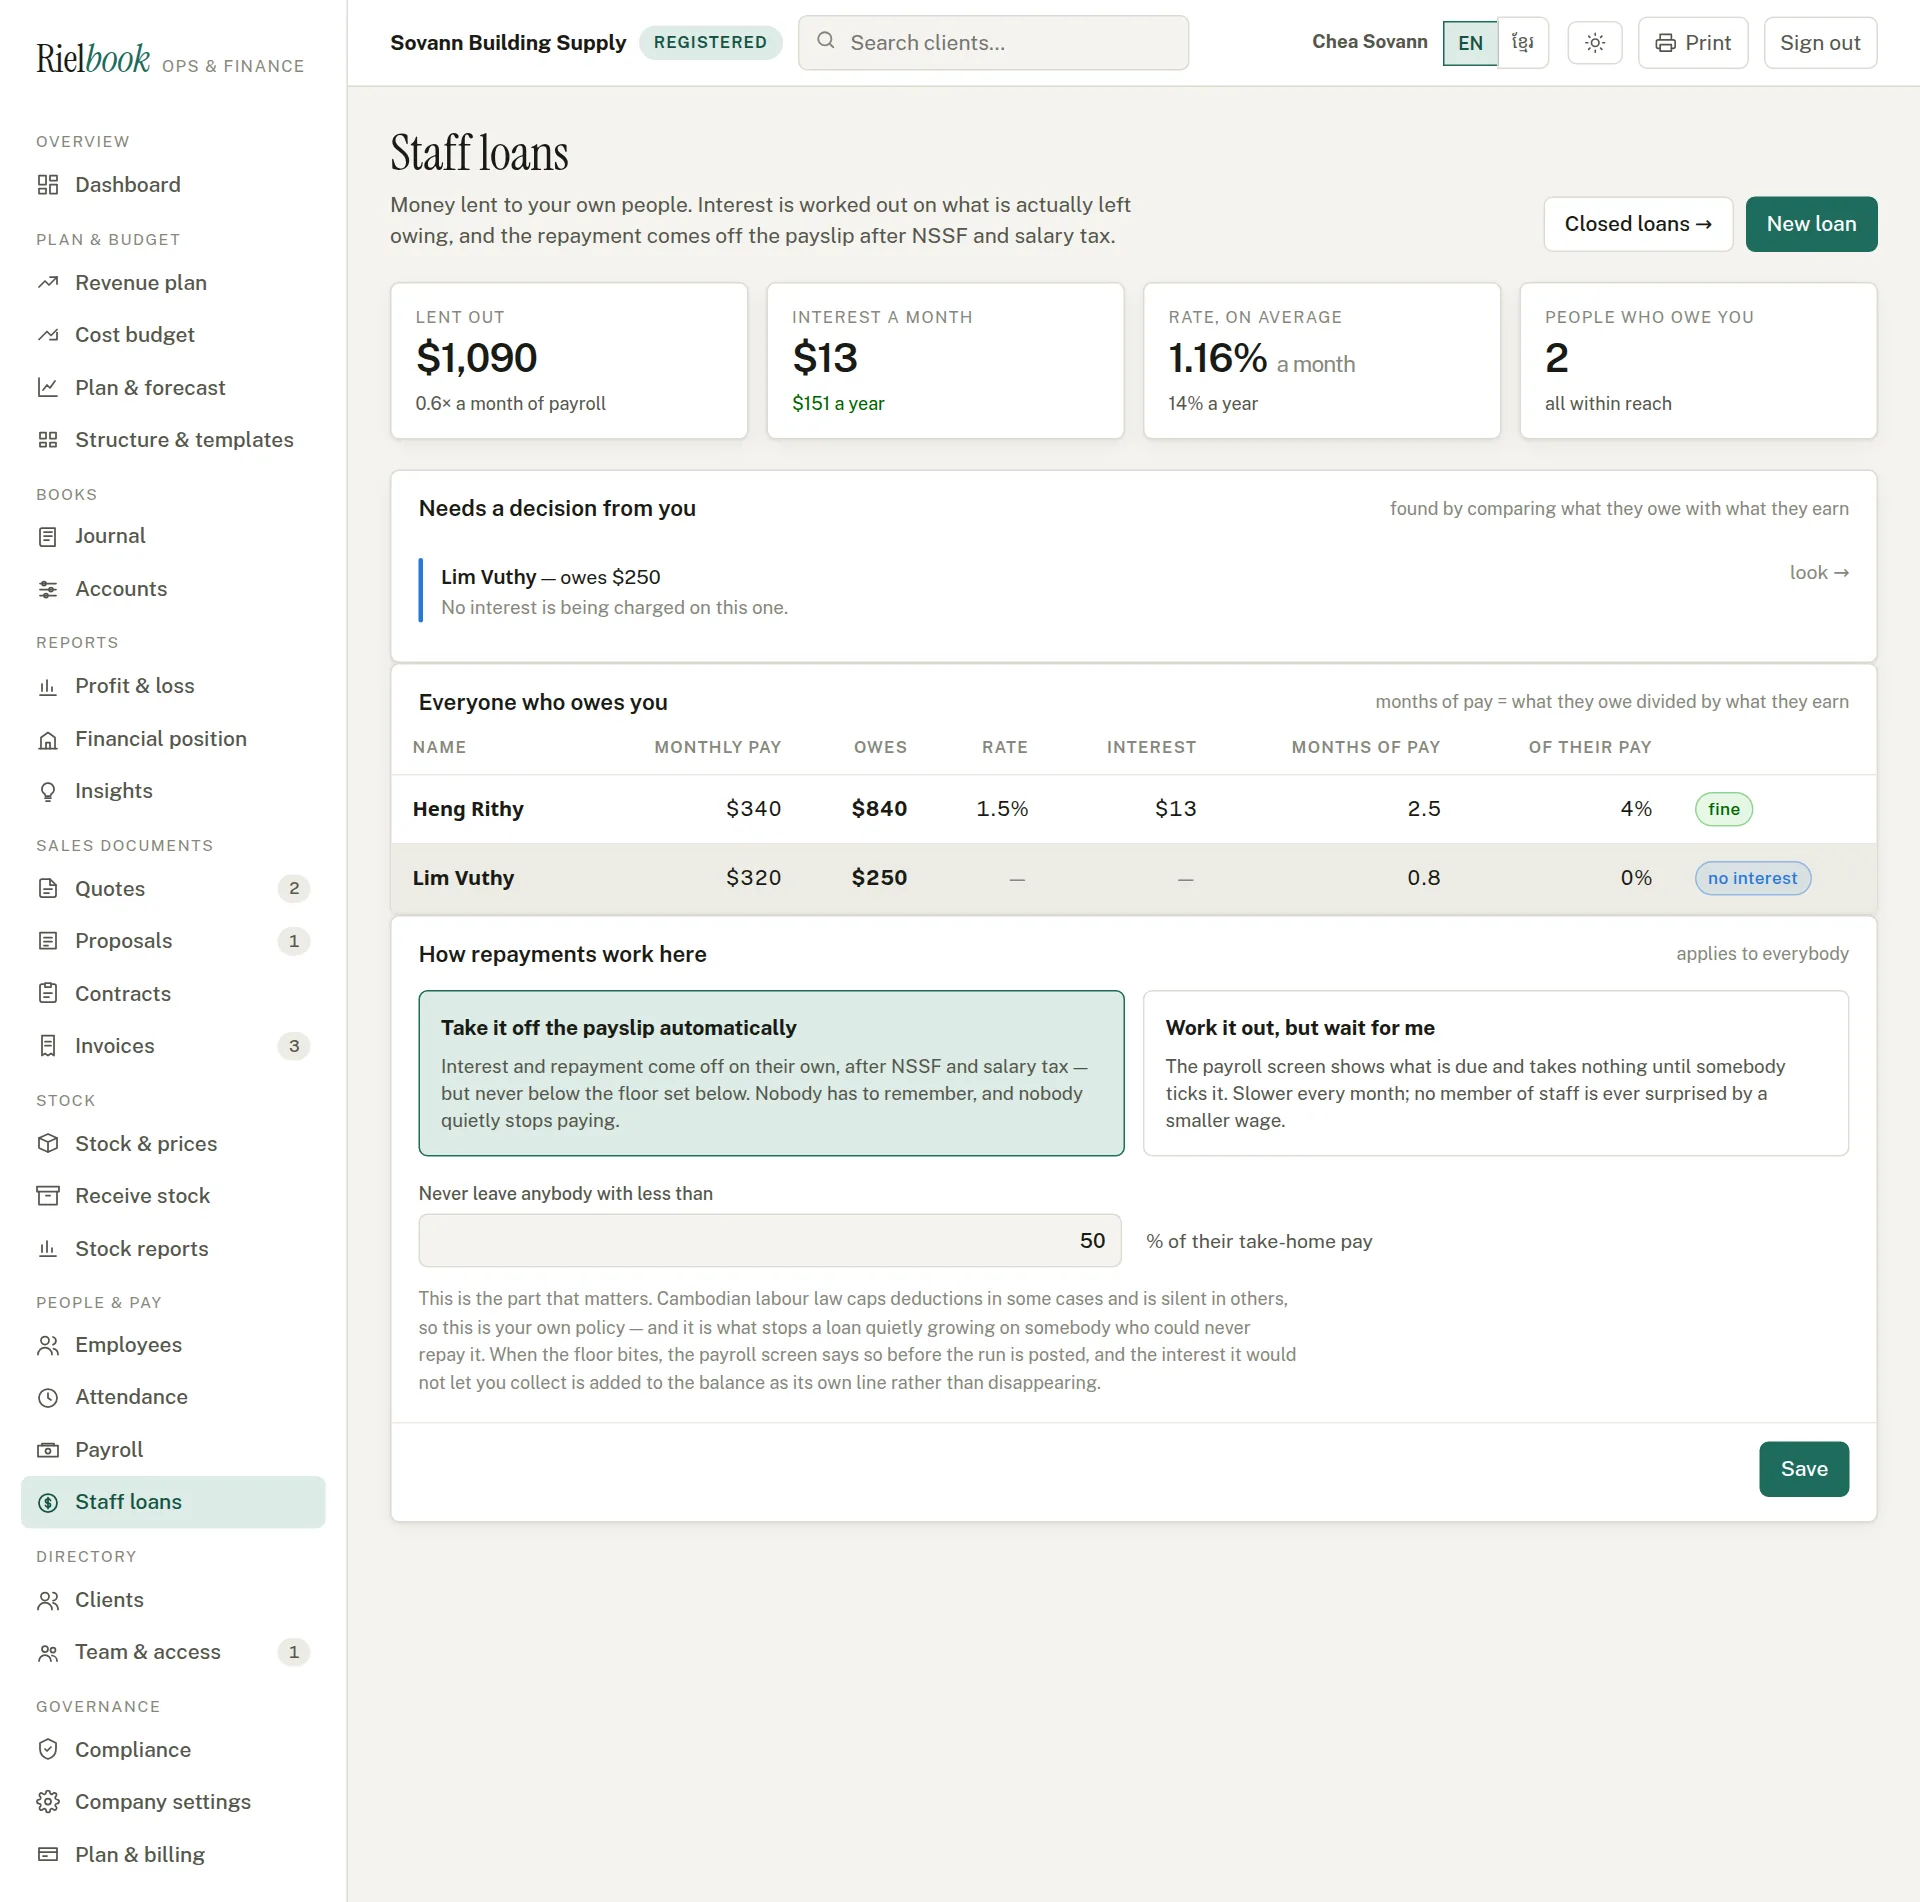1920x1902 pixels.
Task: Click the take-home pay percentage field
Action: click(x=769, y=1241)
